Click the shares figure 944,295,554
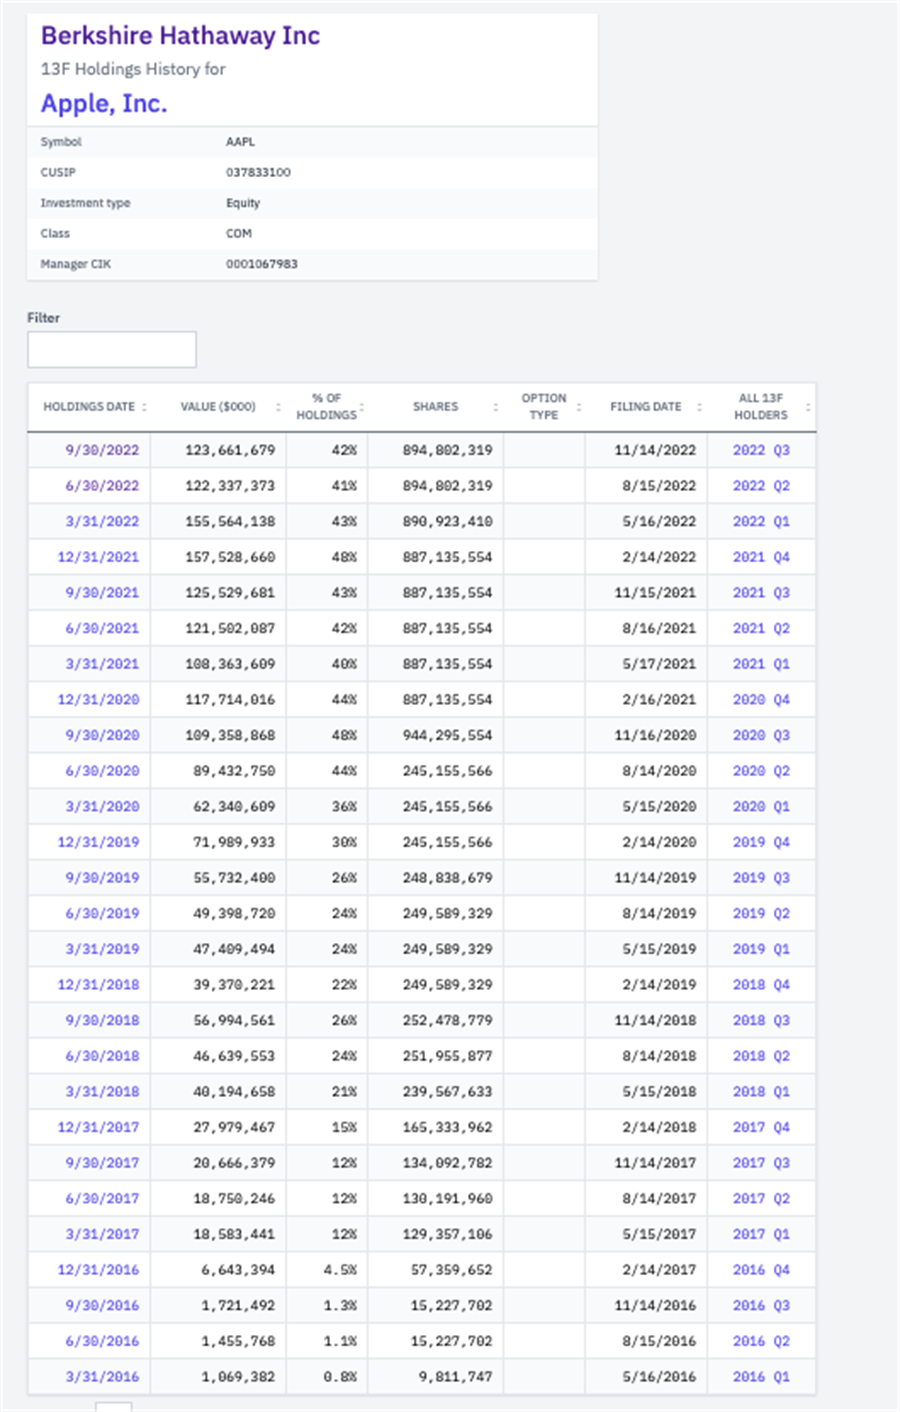Viewport: 900px width, 1412px height. click(x=448, y=735)
